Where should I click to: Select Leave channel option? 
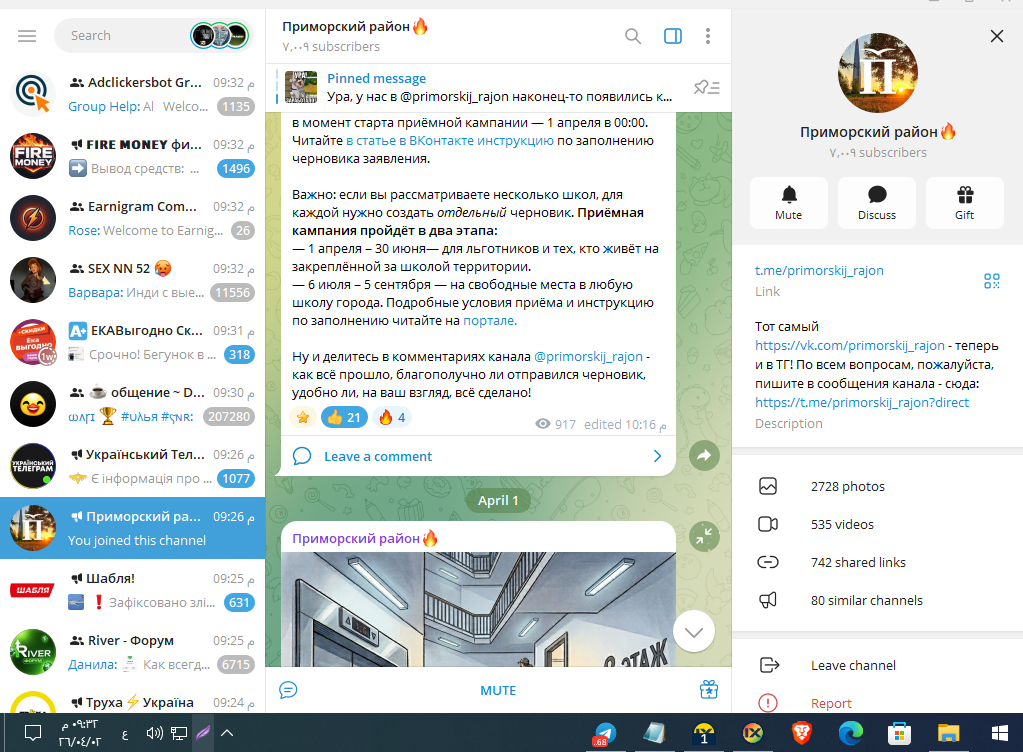tap(878, 665)
